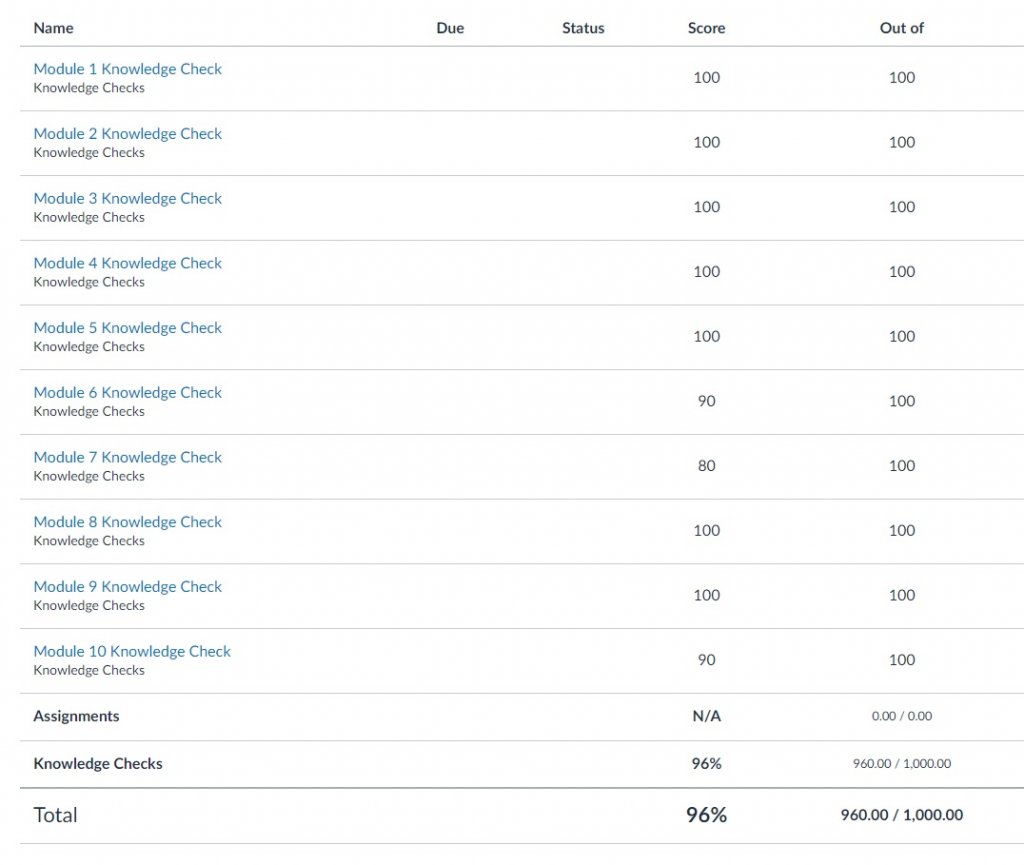Click the Status column header

coord(583,28)
